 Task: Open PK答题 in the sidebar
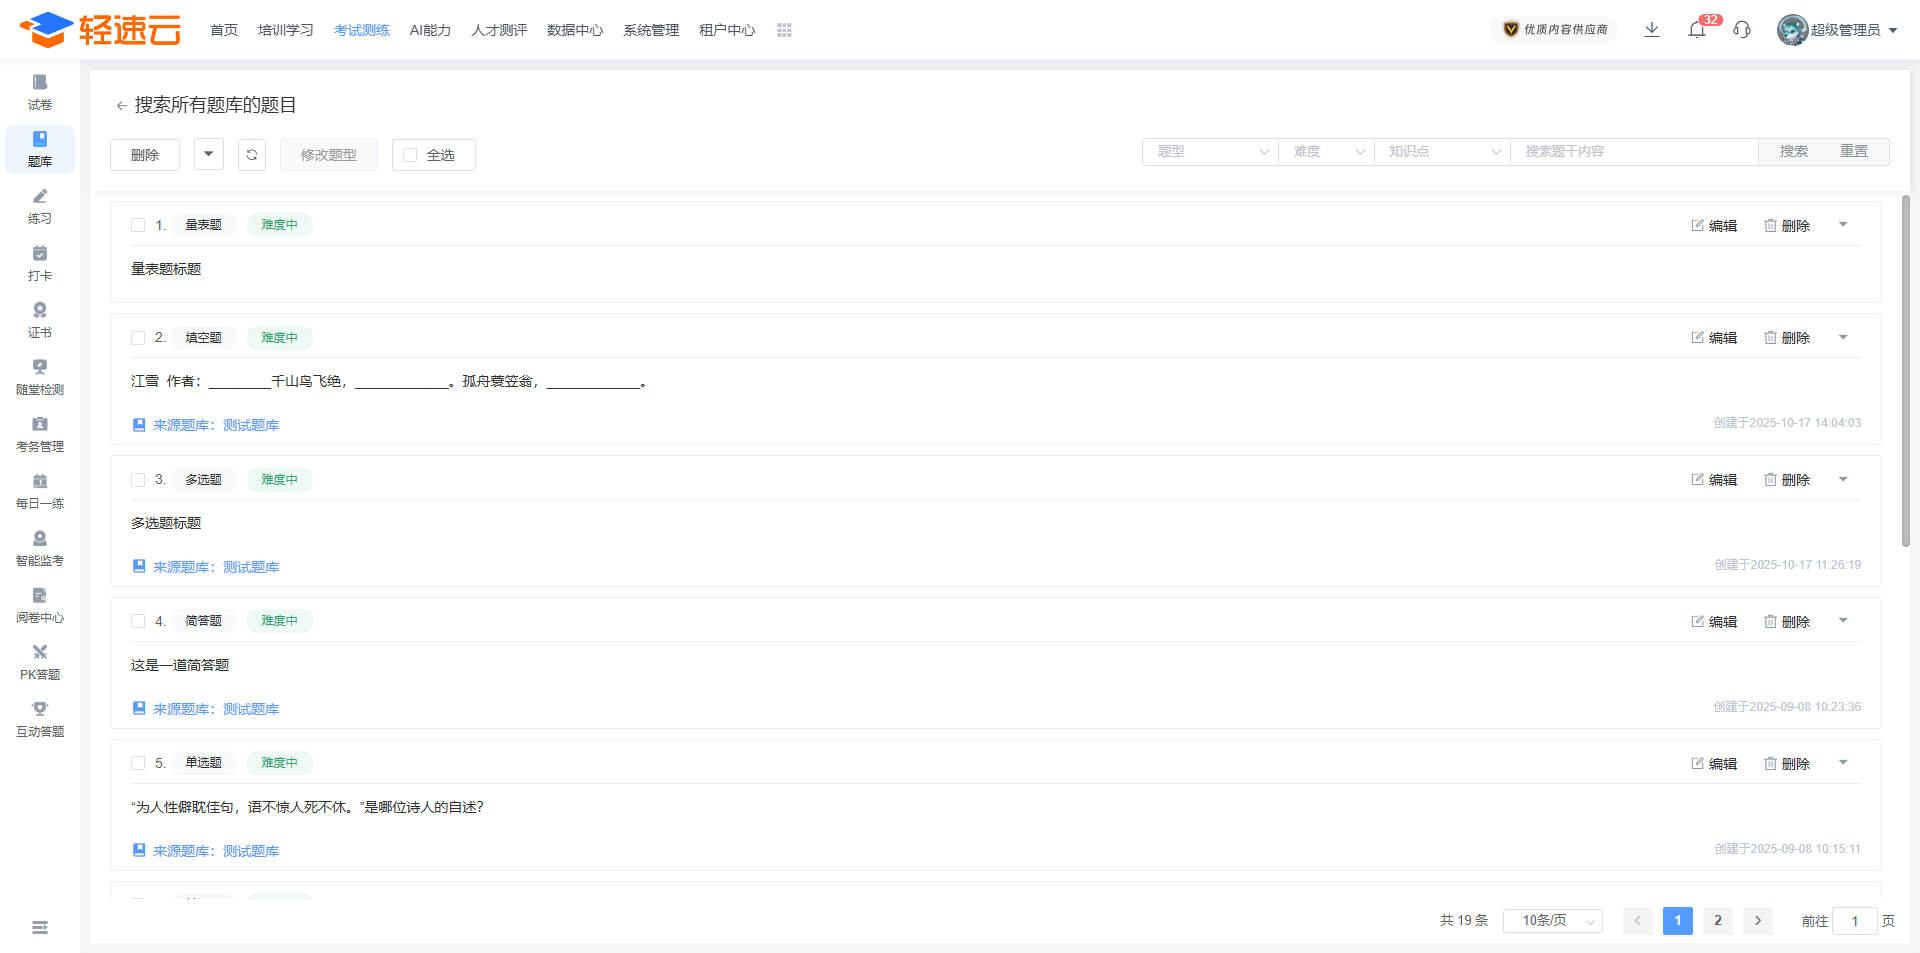[40, 662]
